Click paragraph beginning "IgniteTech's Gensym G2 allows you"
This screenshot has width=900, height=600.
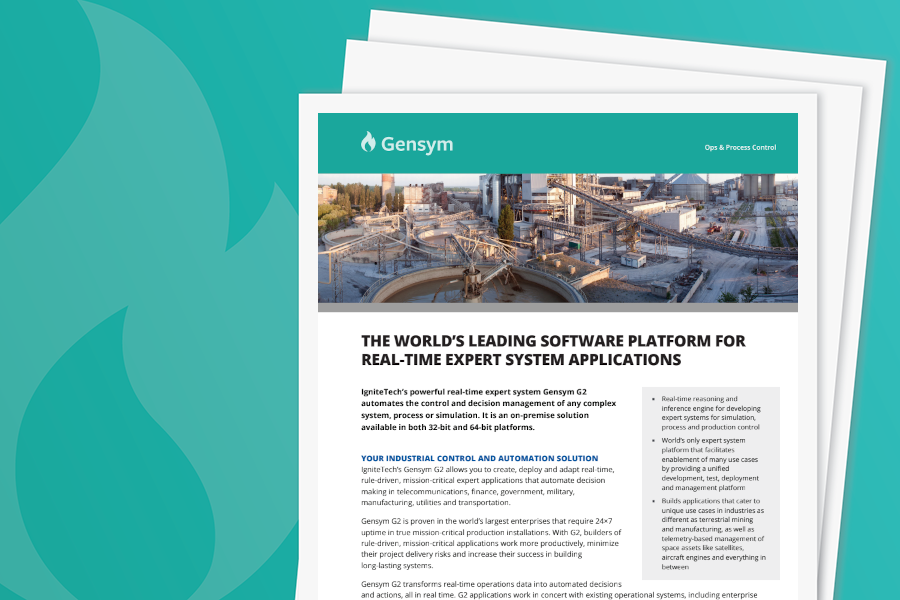[x=487, y=486]
